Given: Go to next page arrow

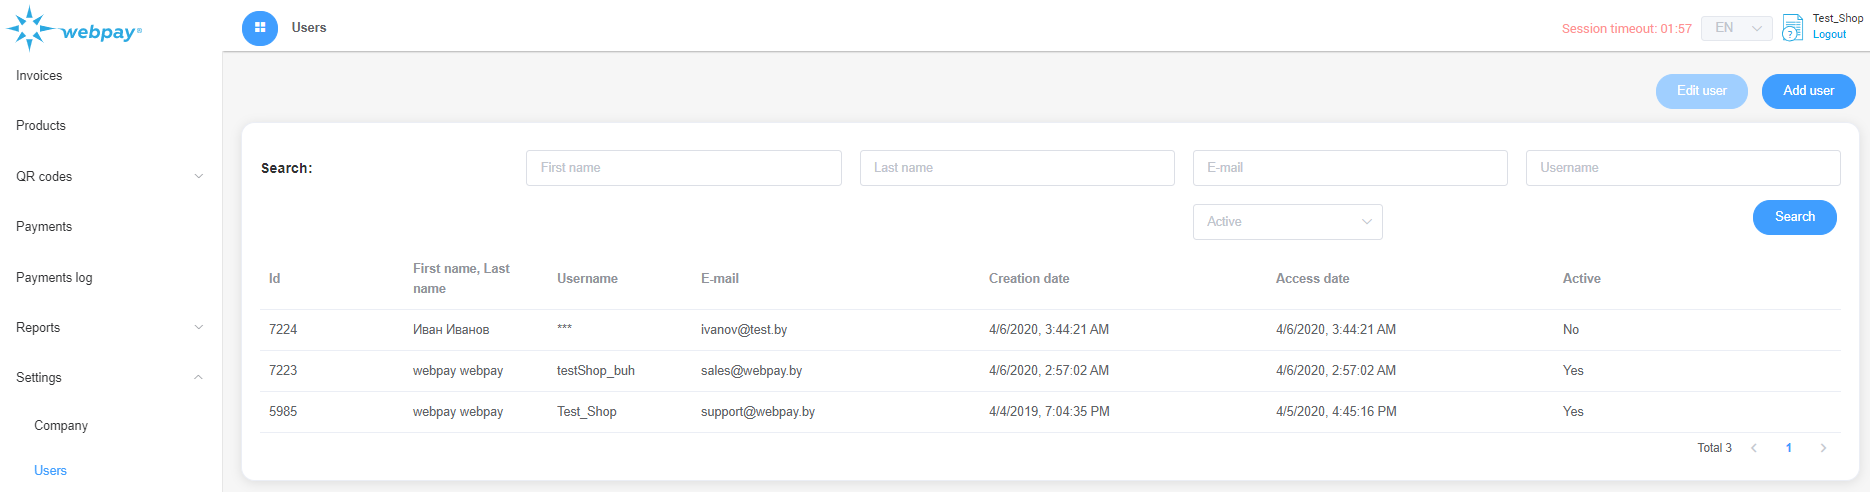Looking at the screenshot, I should click(x=1823, y=448).
